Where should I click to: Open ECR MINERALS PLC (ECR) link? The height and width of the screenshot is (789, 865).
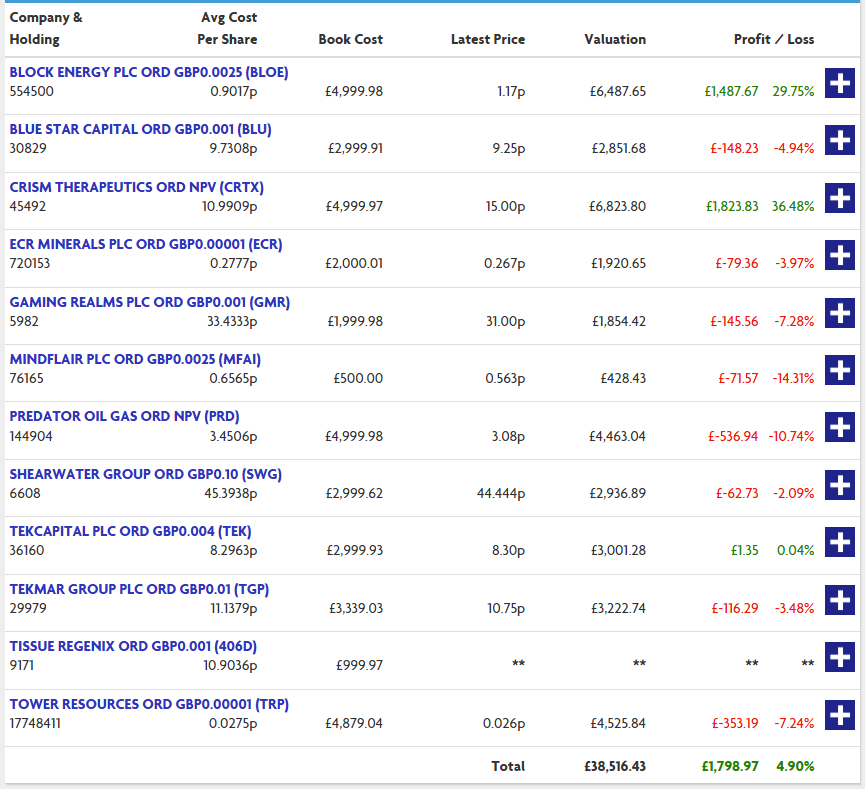click(x=146, y=244)
